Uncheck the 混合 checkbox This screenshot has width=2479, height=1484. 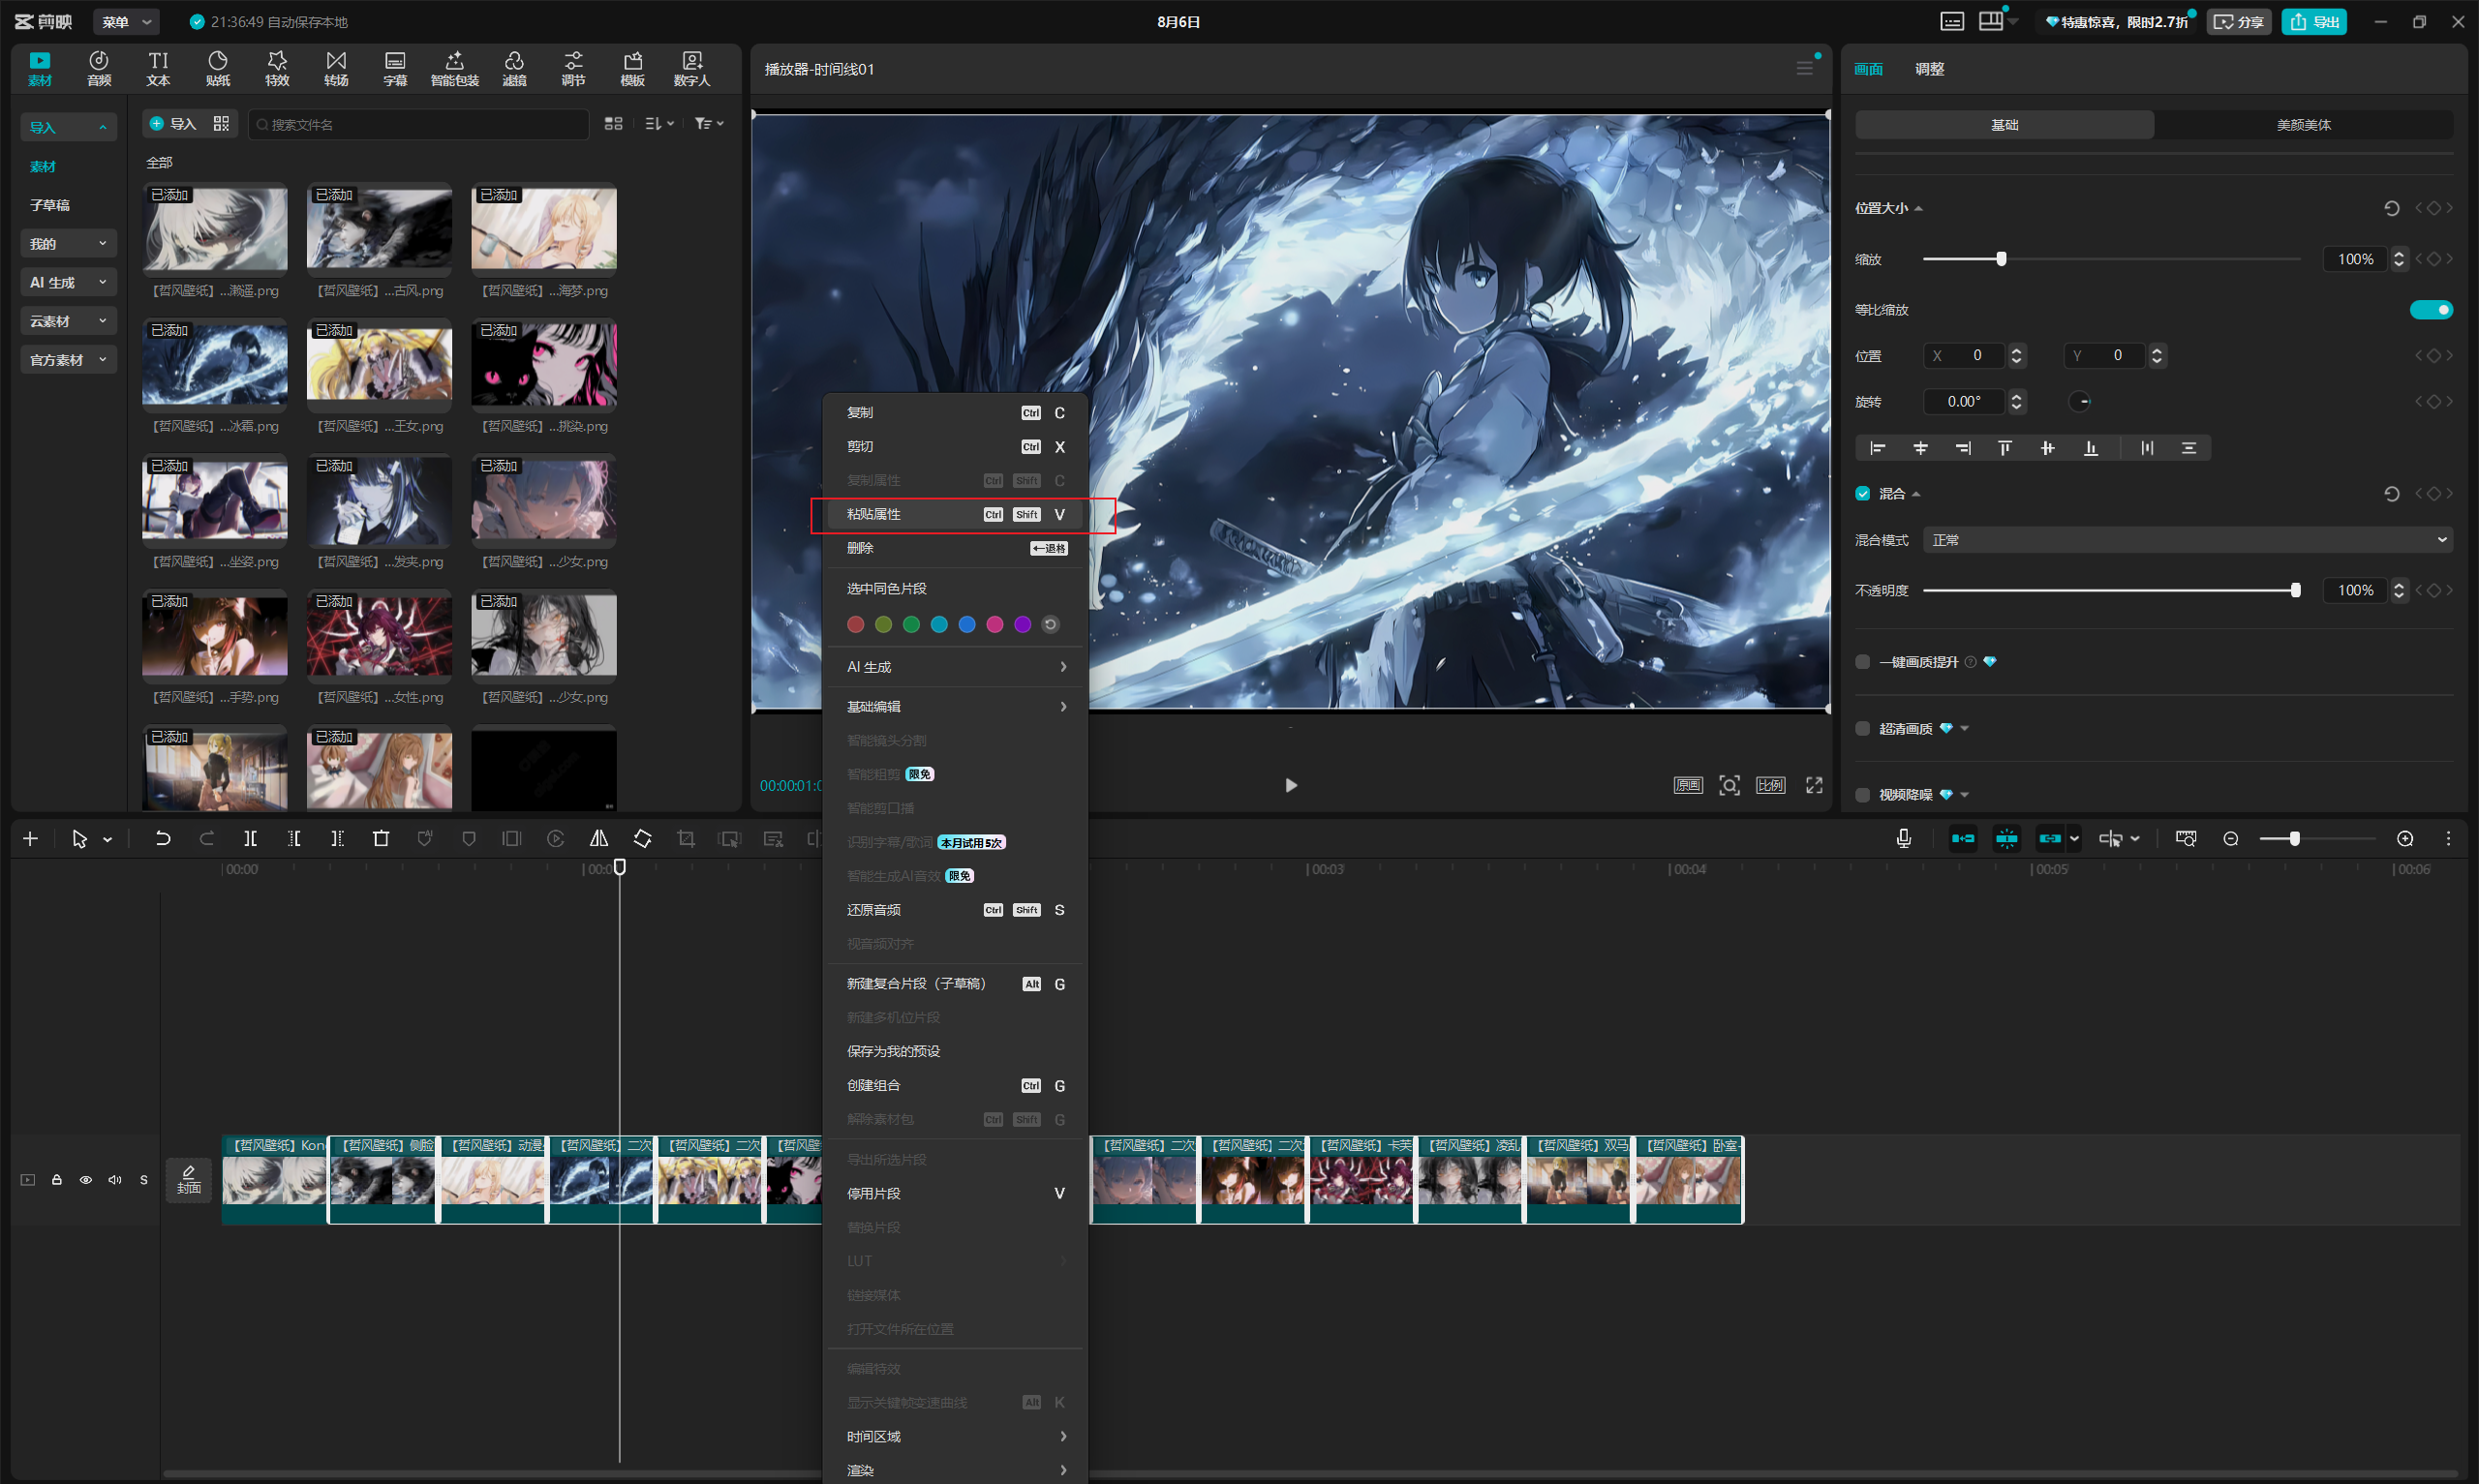point(1863,494)
